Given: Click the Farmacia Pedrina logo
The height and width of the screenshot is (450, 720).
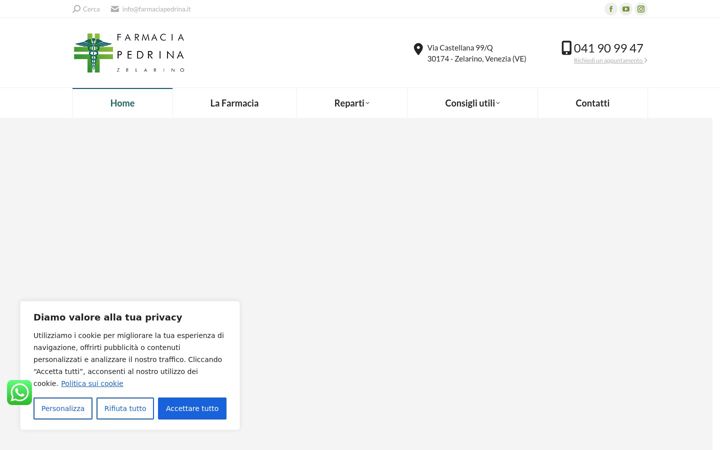Looking at the screenshot, I should (129, 53).
